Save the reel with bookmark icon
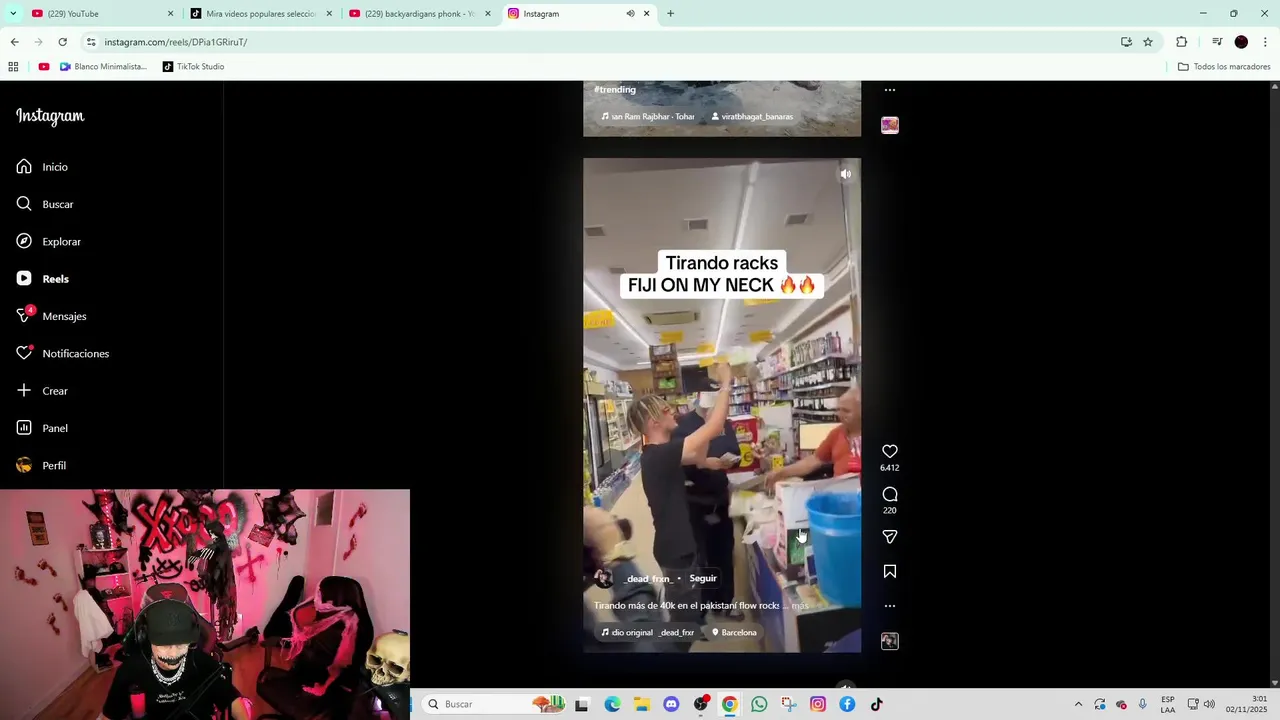This screenshot has width=1280, height=720. [x=889, y=571]
